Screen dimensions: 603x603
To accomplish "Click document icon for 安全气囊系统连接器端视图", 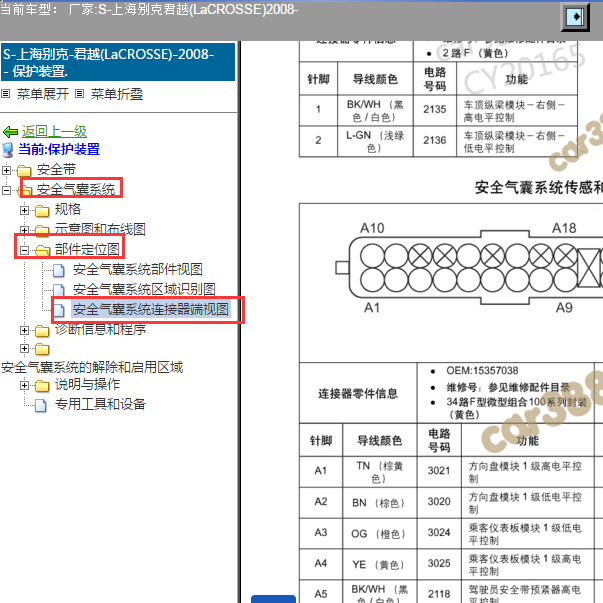I will 58,310.
